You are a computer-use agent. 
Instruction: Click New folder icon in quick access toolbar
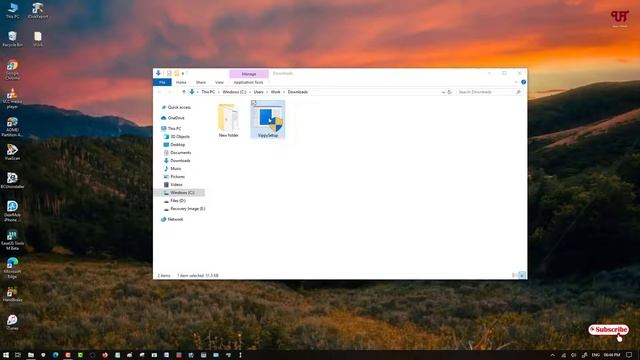[176, 73]
